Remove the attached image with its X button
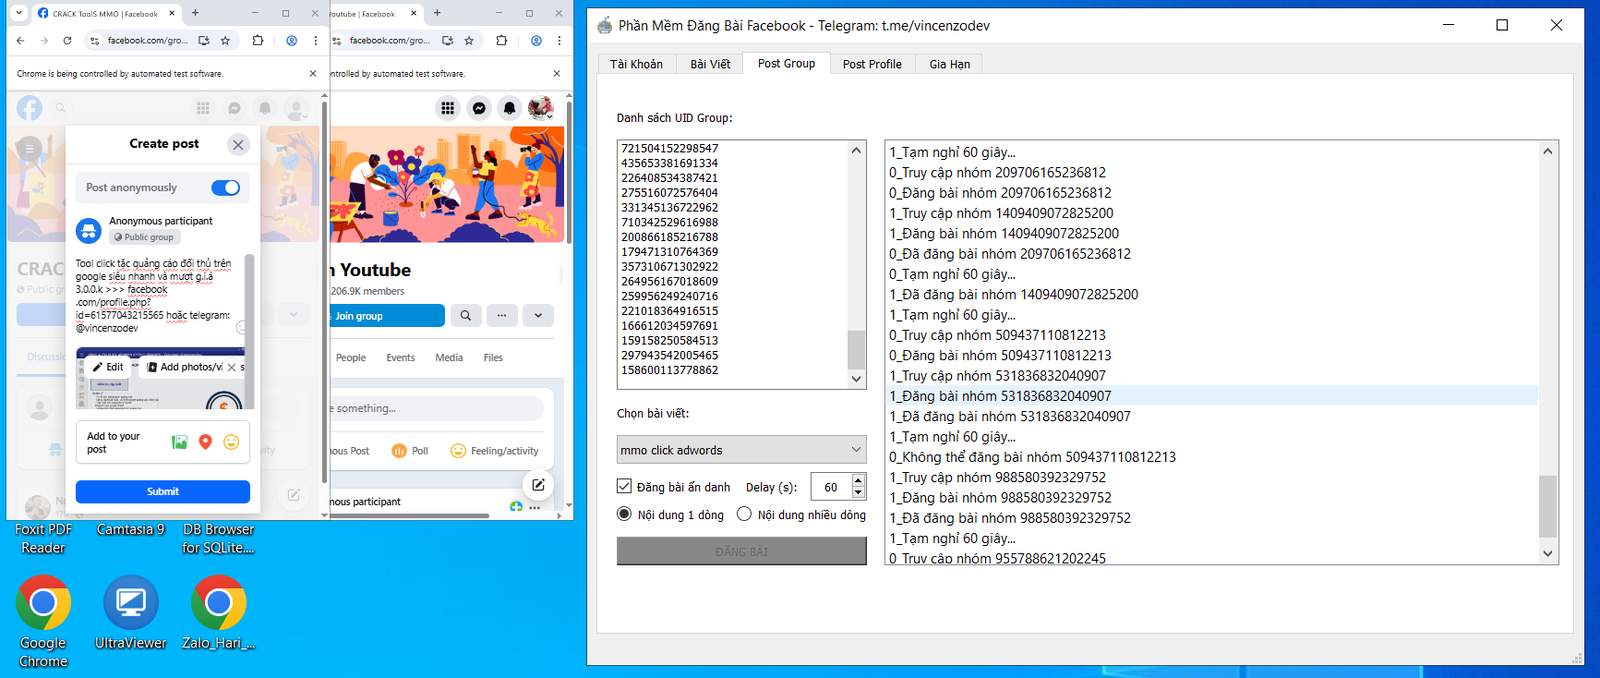Viewport: 1600px width, 678px height. click(232, 367)
